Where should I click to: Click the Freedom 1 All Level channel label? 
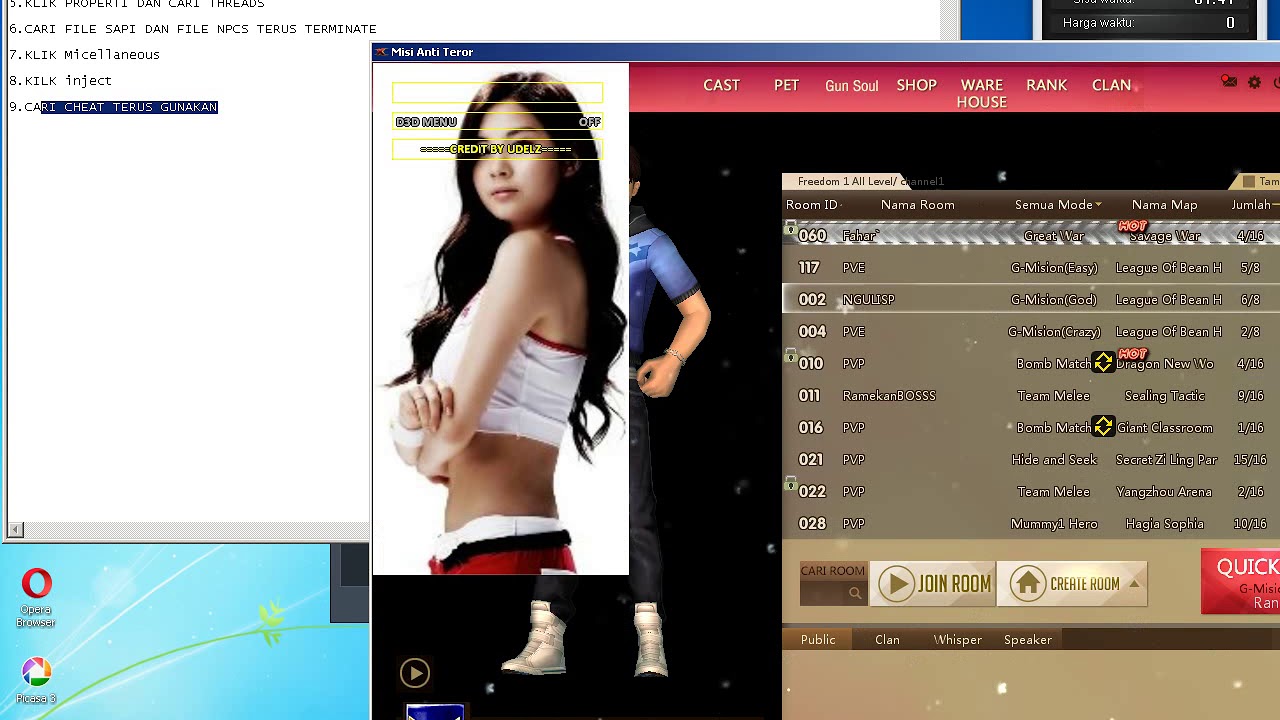pyautogui.click(x=870, y=182)
